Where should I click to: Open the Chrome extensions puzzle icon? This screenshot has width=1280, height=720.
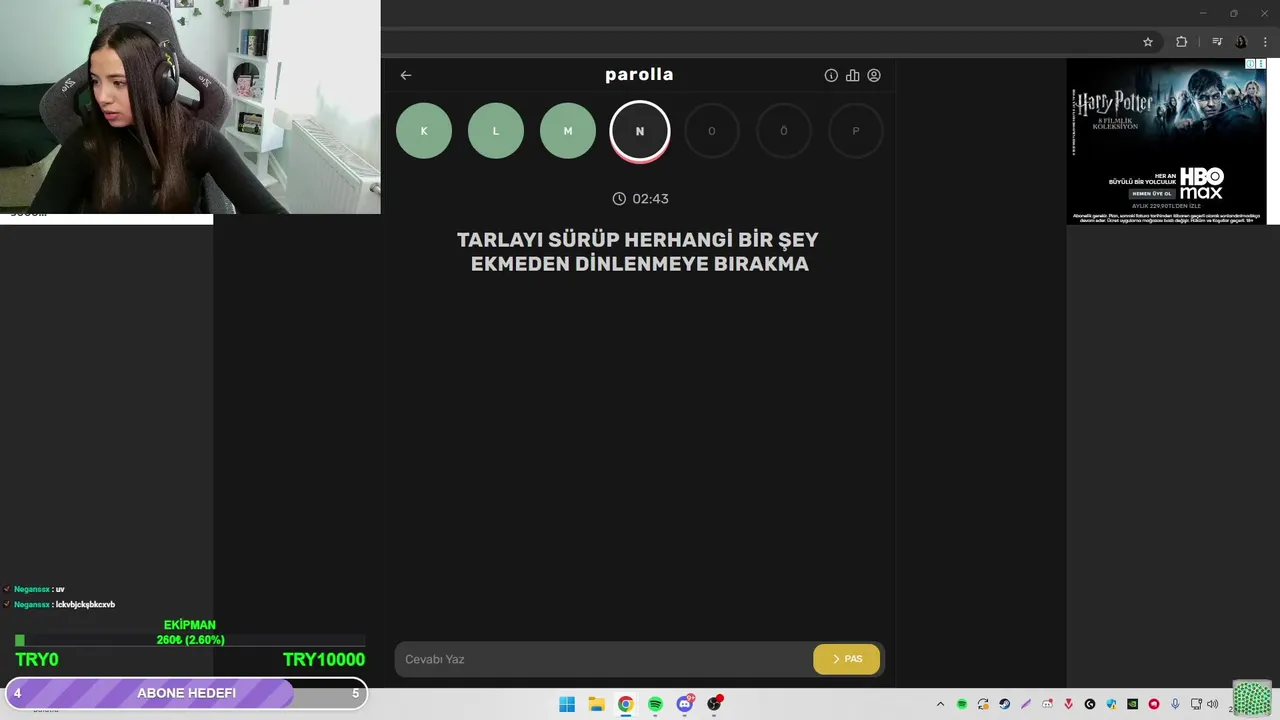click(x=1182, y=42)
